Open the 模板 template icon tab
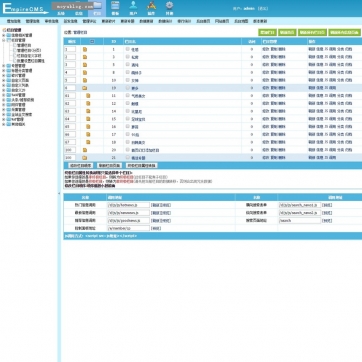The width and height of the screenshot is (362, 362). (x=115, y=8)
